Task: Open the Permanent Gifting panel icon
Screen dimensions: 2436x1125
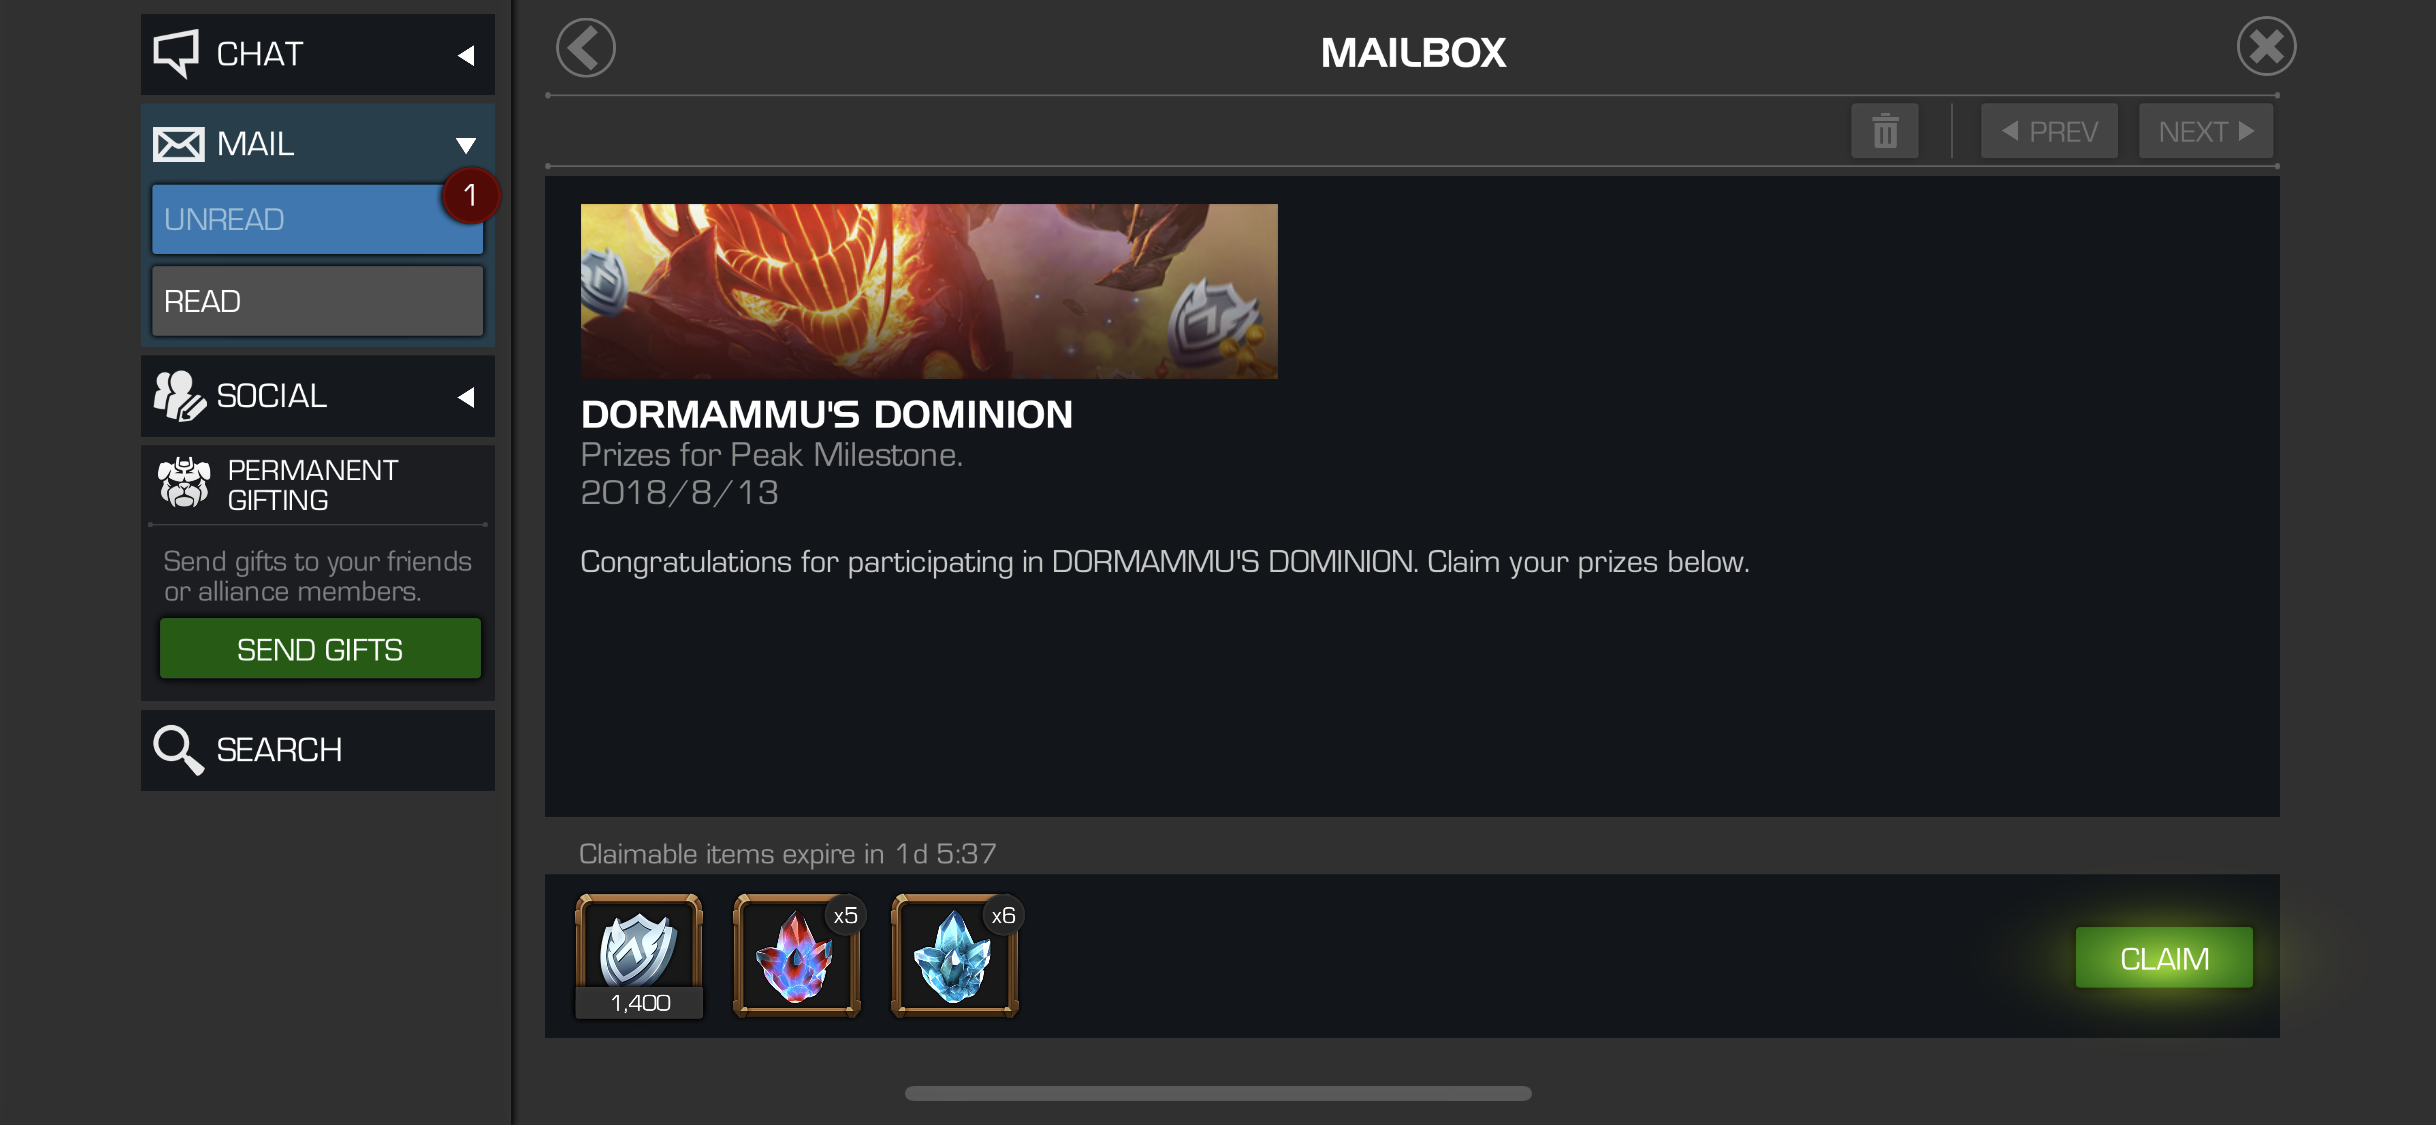Action: pyautogui.click(x=184, y=484)
